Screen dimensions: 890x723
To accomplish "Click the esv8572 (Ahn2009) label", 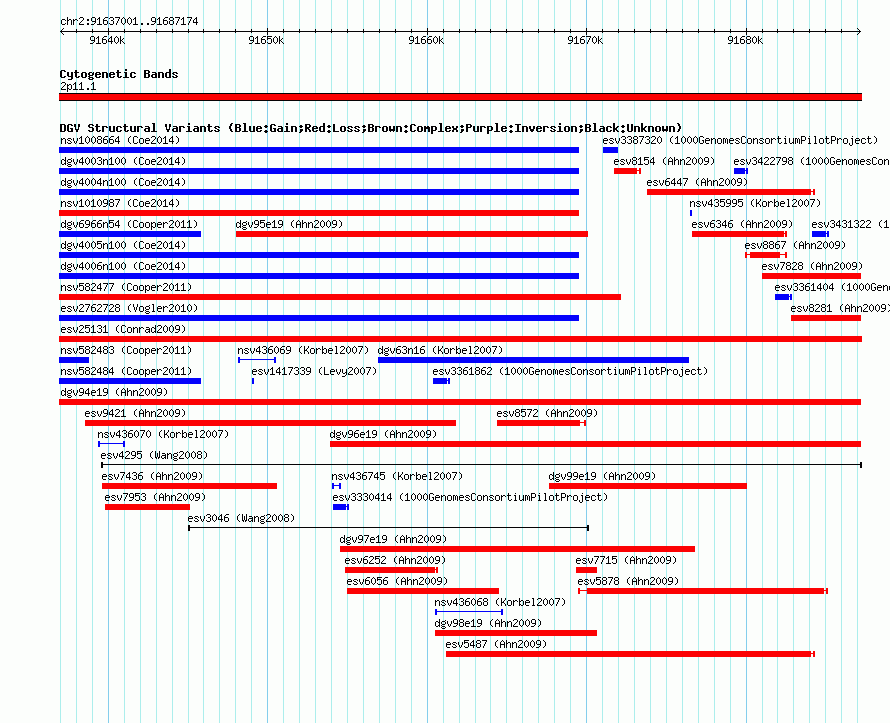I will click(x=547, y=413).
